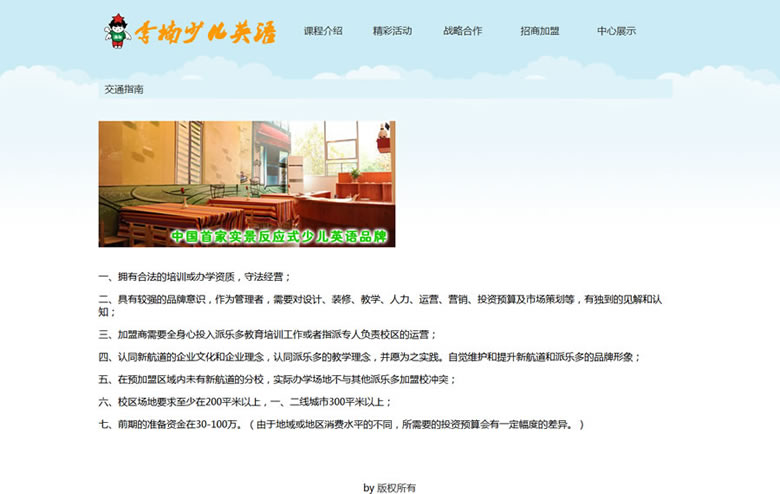Click the 交通指南 section heading

tap(124, 89)
